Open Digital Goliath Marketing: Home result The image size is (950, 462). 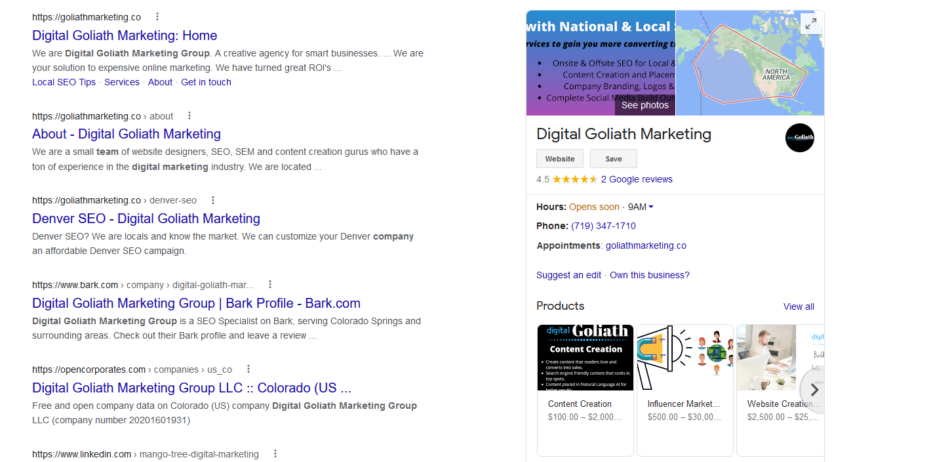124,35
